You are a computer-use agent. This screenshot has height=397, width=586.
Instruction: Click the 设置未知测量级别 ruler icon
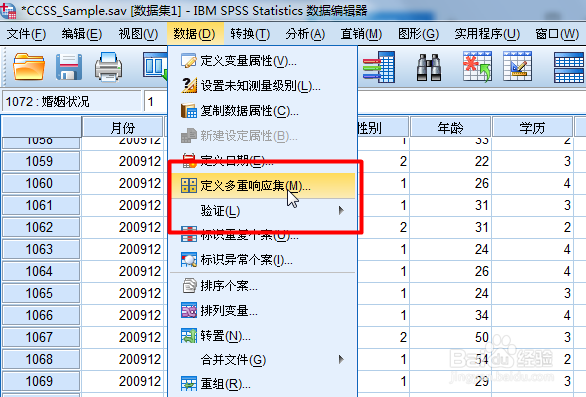[189, 86]
